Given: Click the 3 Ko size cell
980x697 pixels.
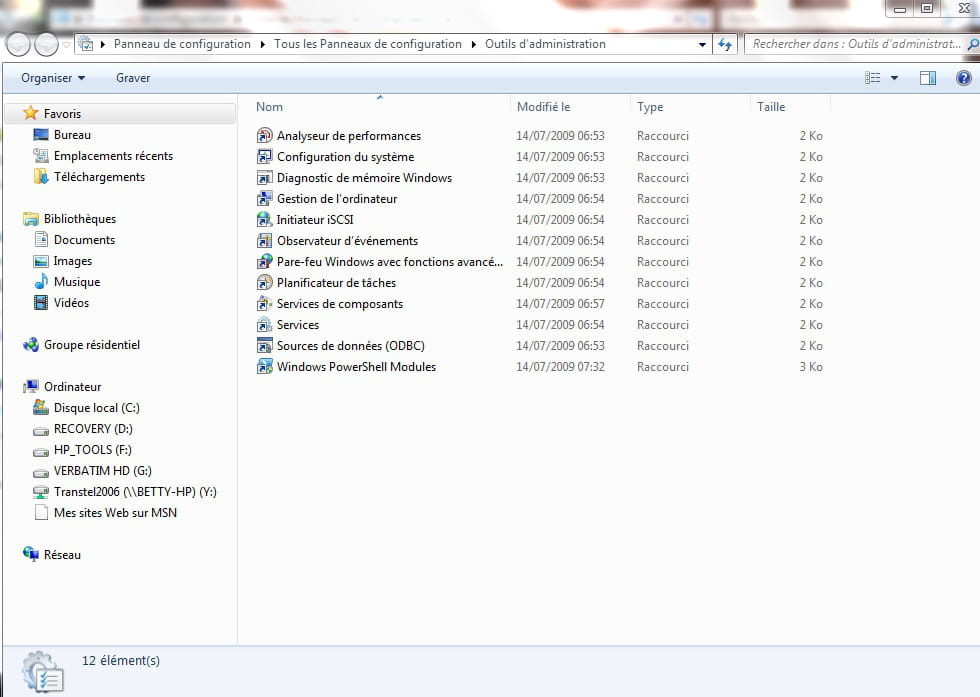Looking at the screenshot, I should (811, 367).
